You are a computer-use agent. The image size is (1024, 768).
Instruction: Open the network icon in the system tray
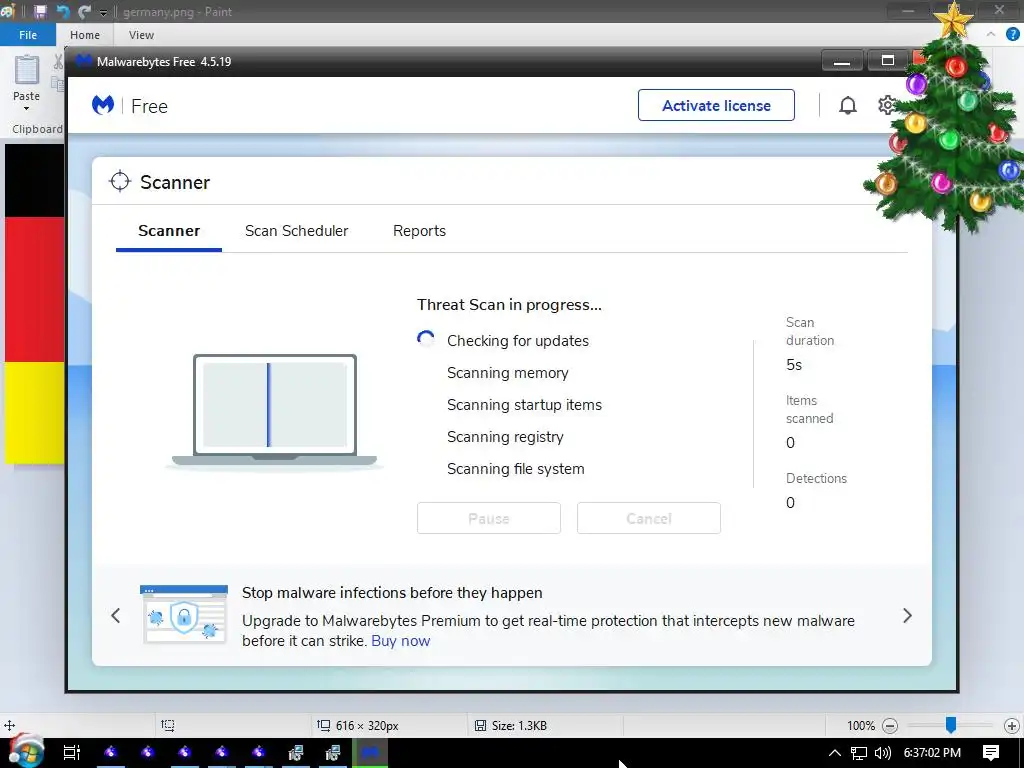pos(859,753)
